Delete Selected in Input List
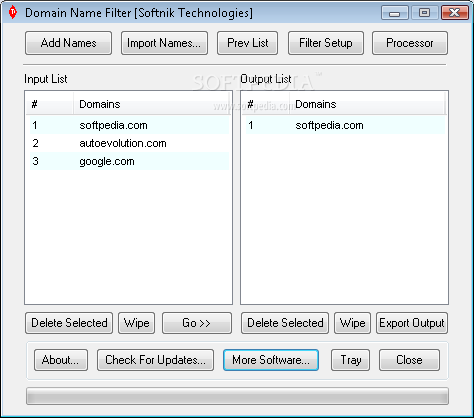 pos(69,323)
